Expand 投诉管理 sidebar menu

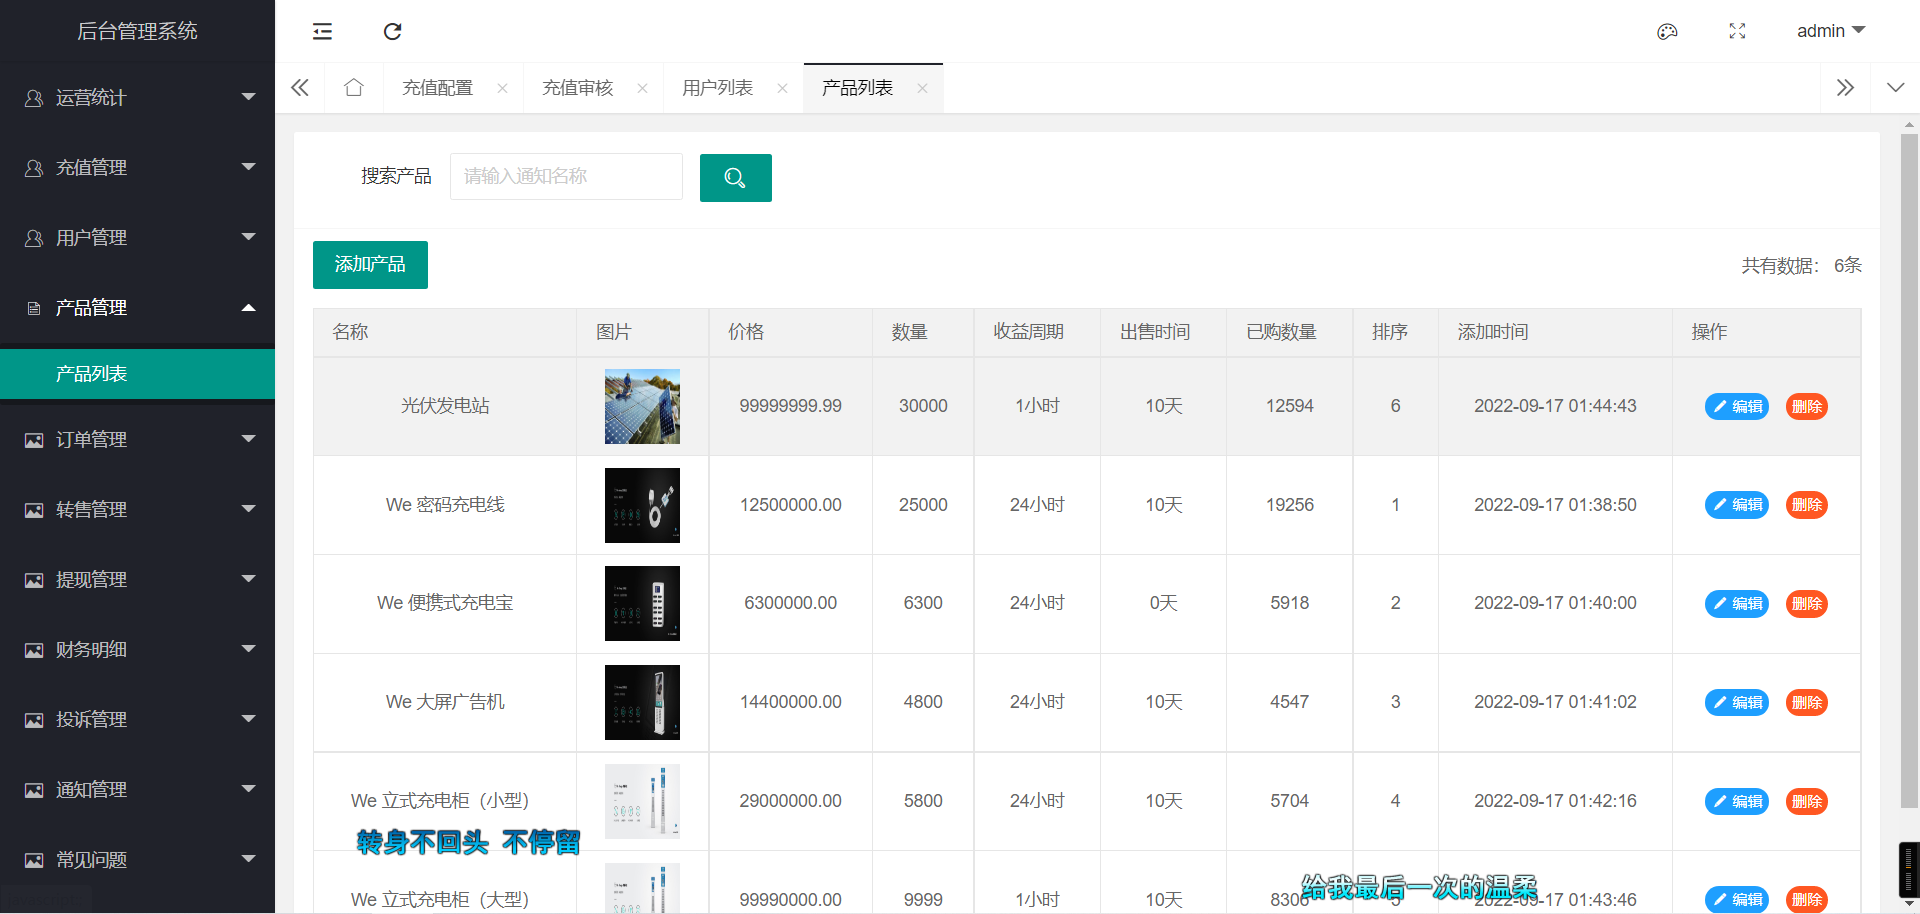137,719
